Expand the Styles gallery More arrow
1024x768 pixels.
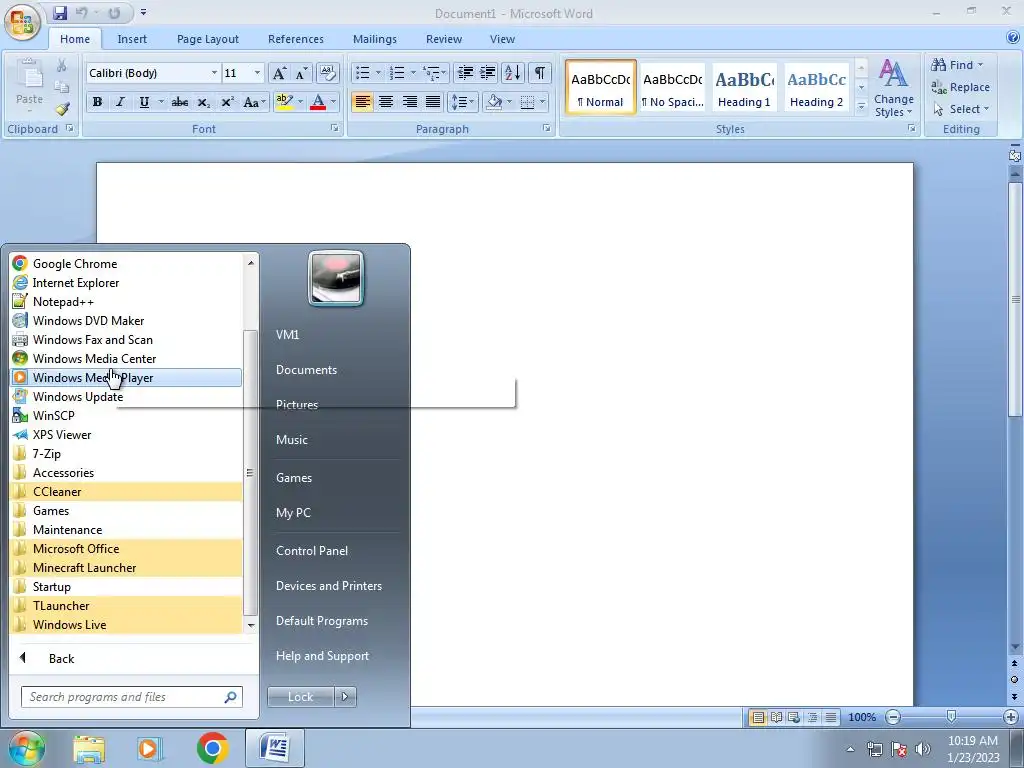[861, 106]
